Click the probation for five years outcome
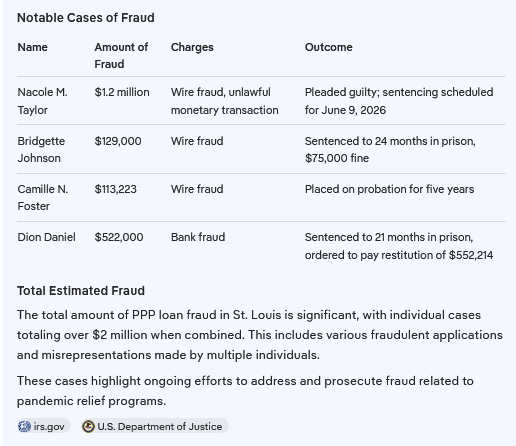Screen dimensions: 516x446 coord(389,189)
